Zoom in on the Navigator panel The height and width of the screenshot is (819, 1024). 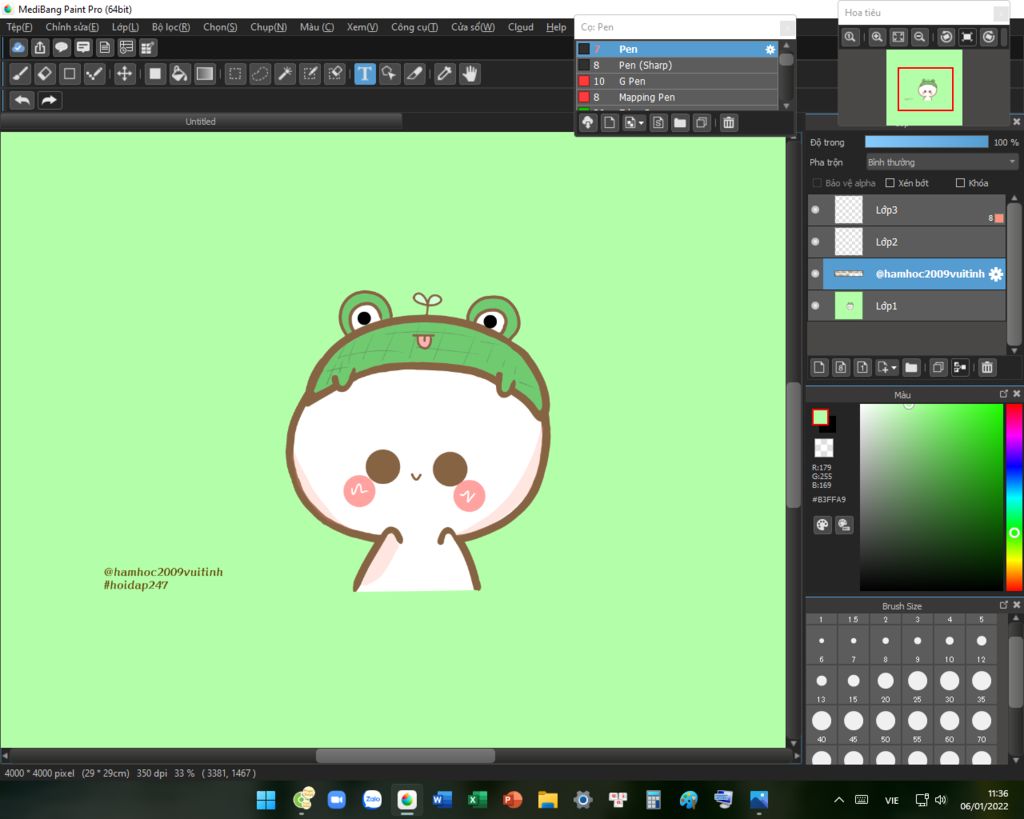pos(877,37)
